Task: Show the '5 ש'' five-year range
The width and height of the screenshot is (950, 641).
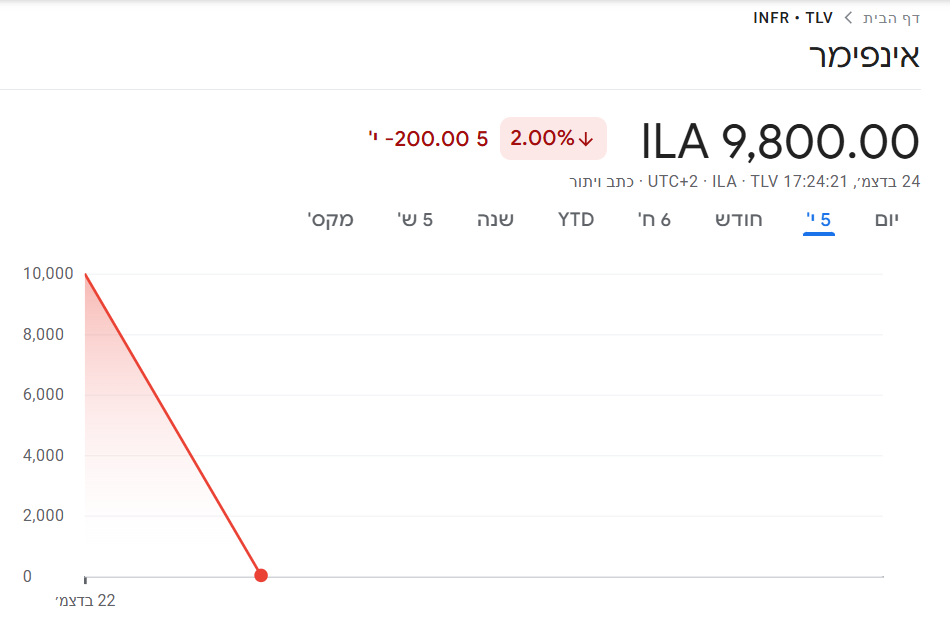Action: click(415, 219)
